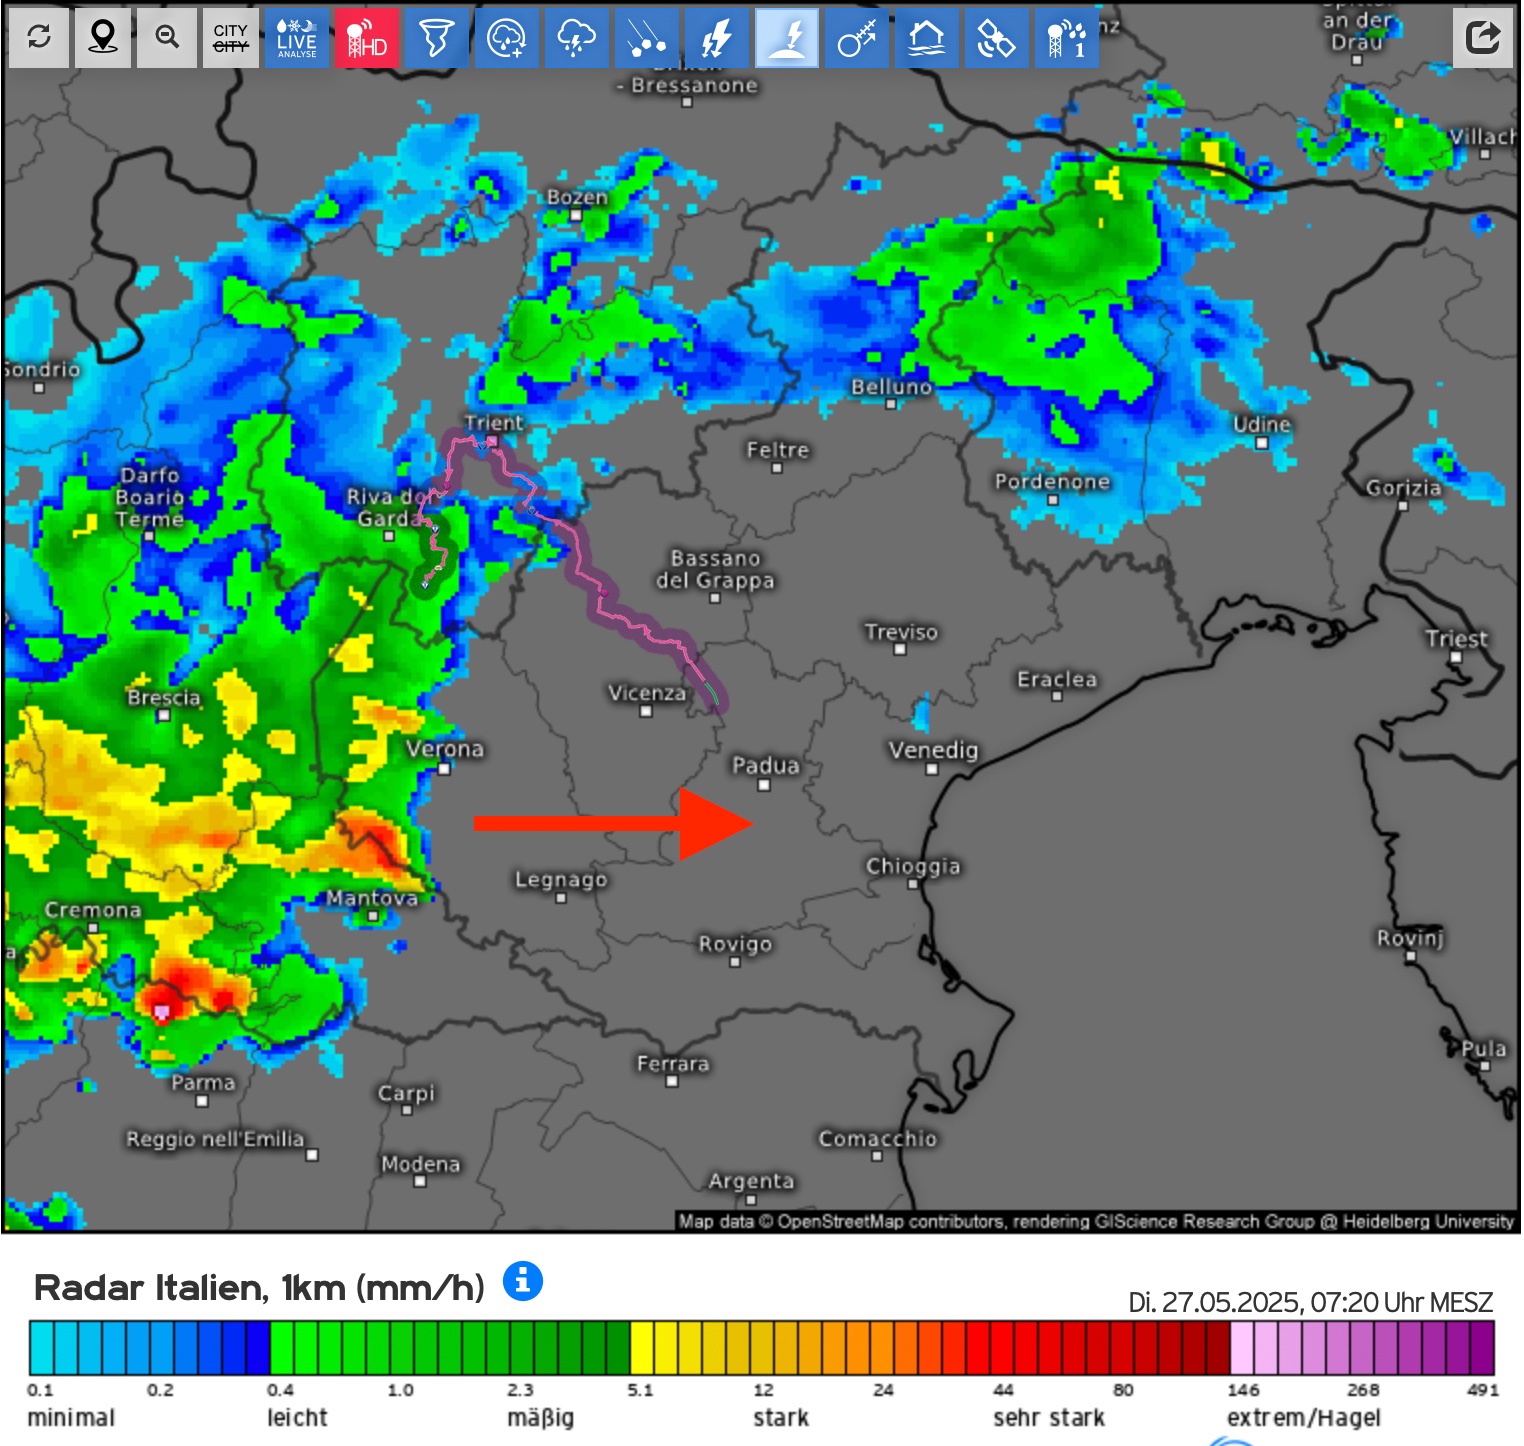The image size is (1524, 1446).
Task: Click the 'extrem/Hagel' legend label
Action: [1304, 1418]
